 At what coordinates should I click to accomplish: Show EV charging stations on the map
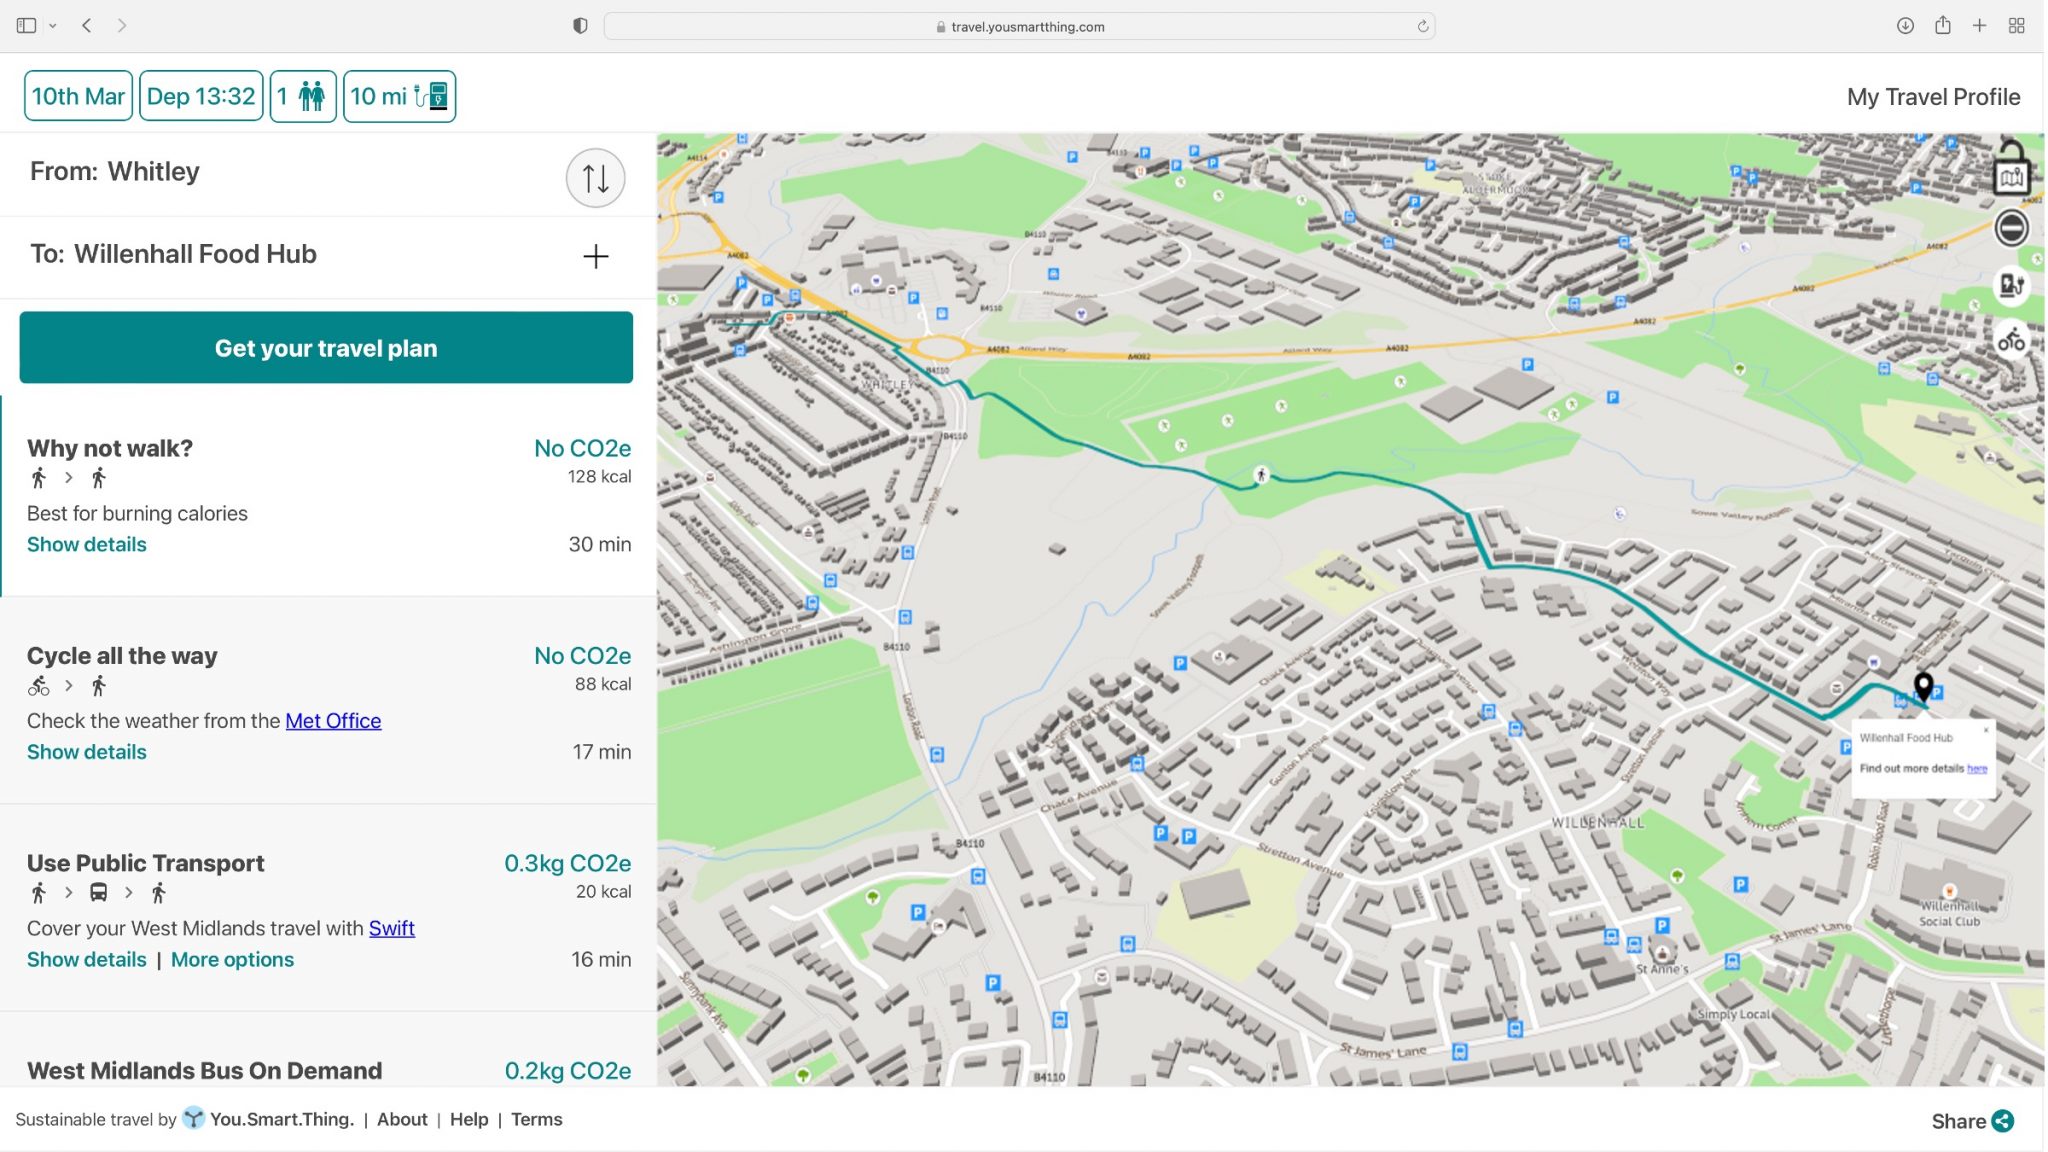[x=2012, y=286]
